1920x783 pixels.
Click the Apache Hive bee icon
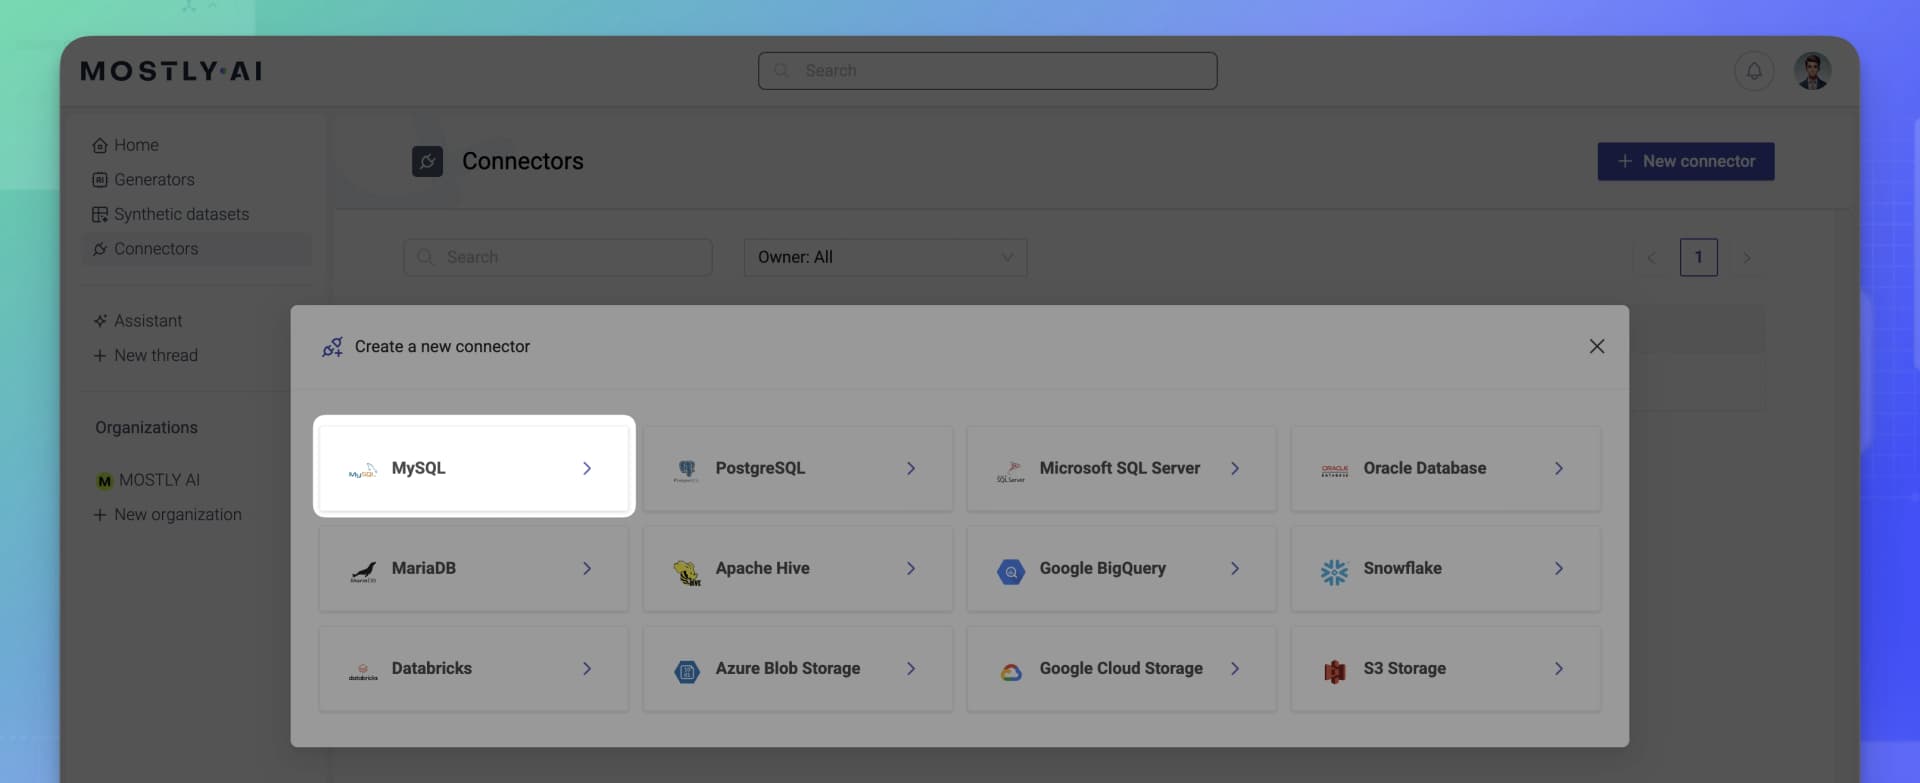[x=687, y=571]
